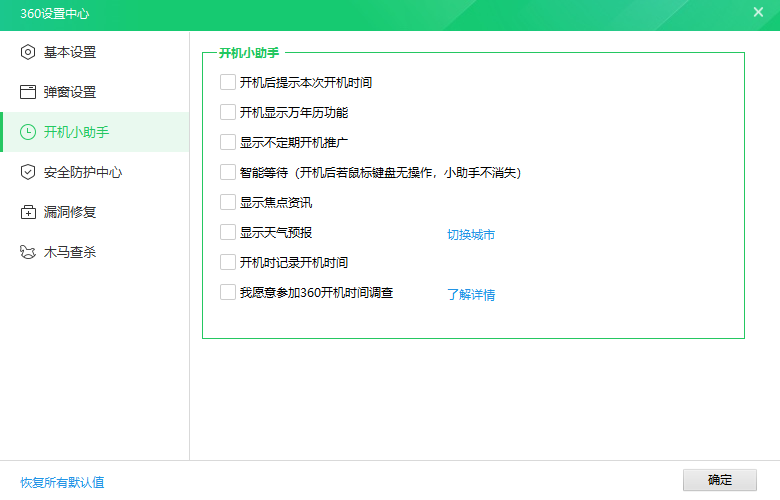
Task: Click the 切换城市 link
Action: point(471,234)
